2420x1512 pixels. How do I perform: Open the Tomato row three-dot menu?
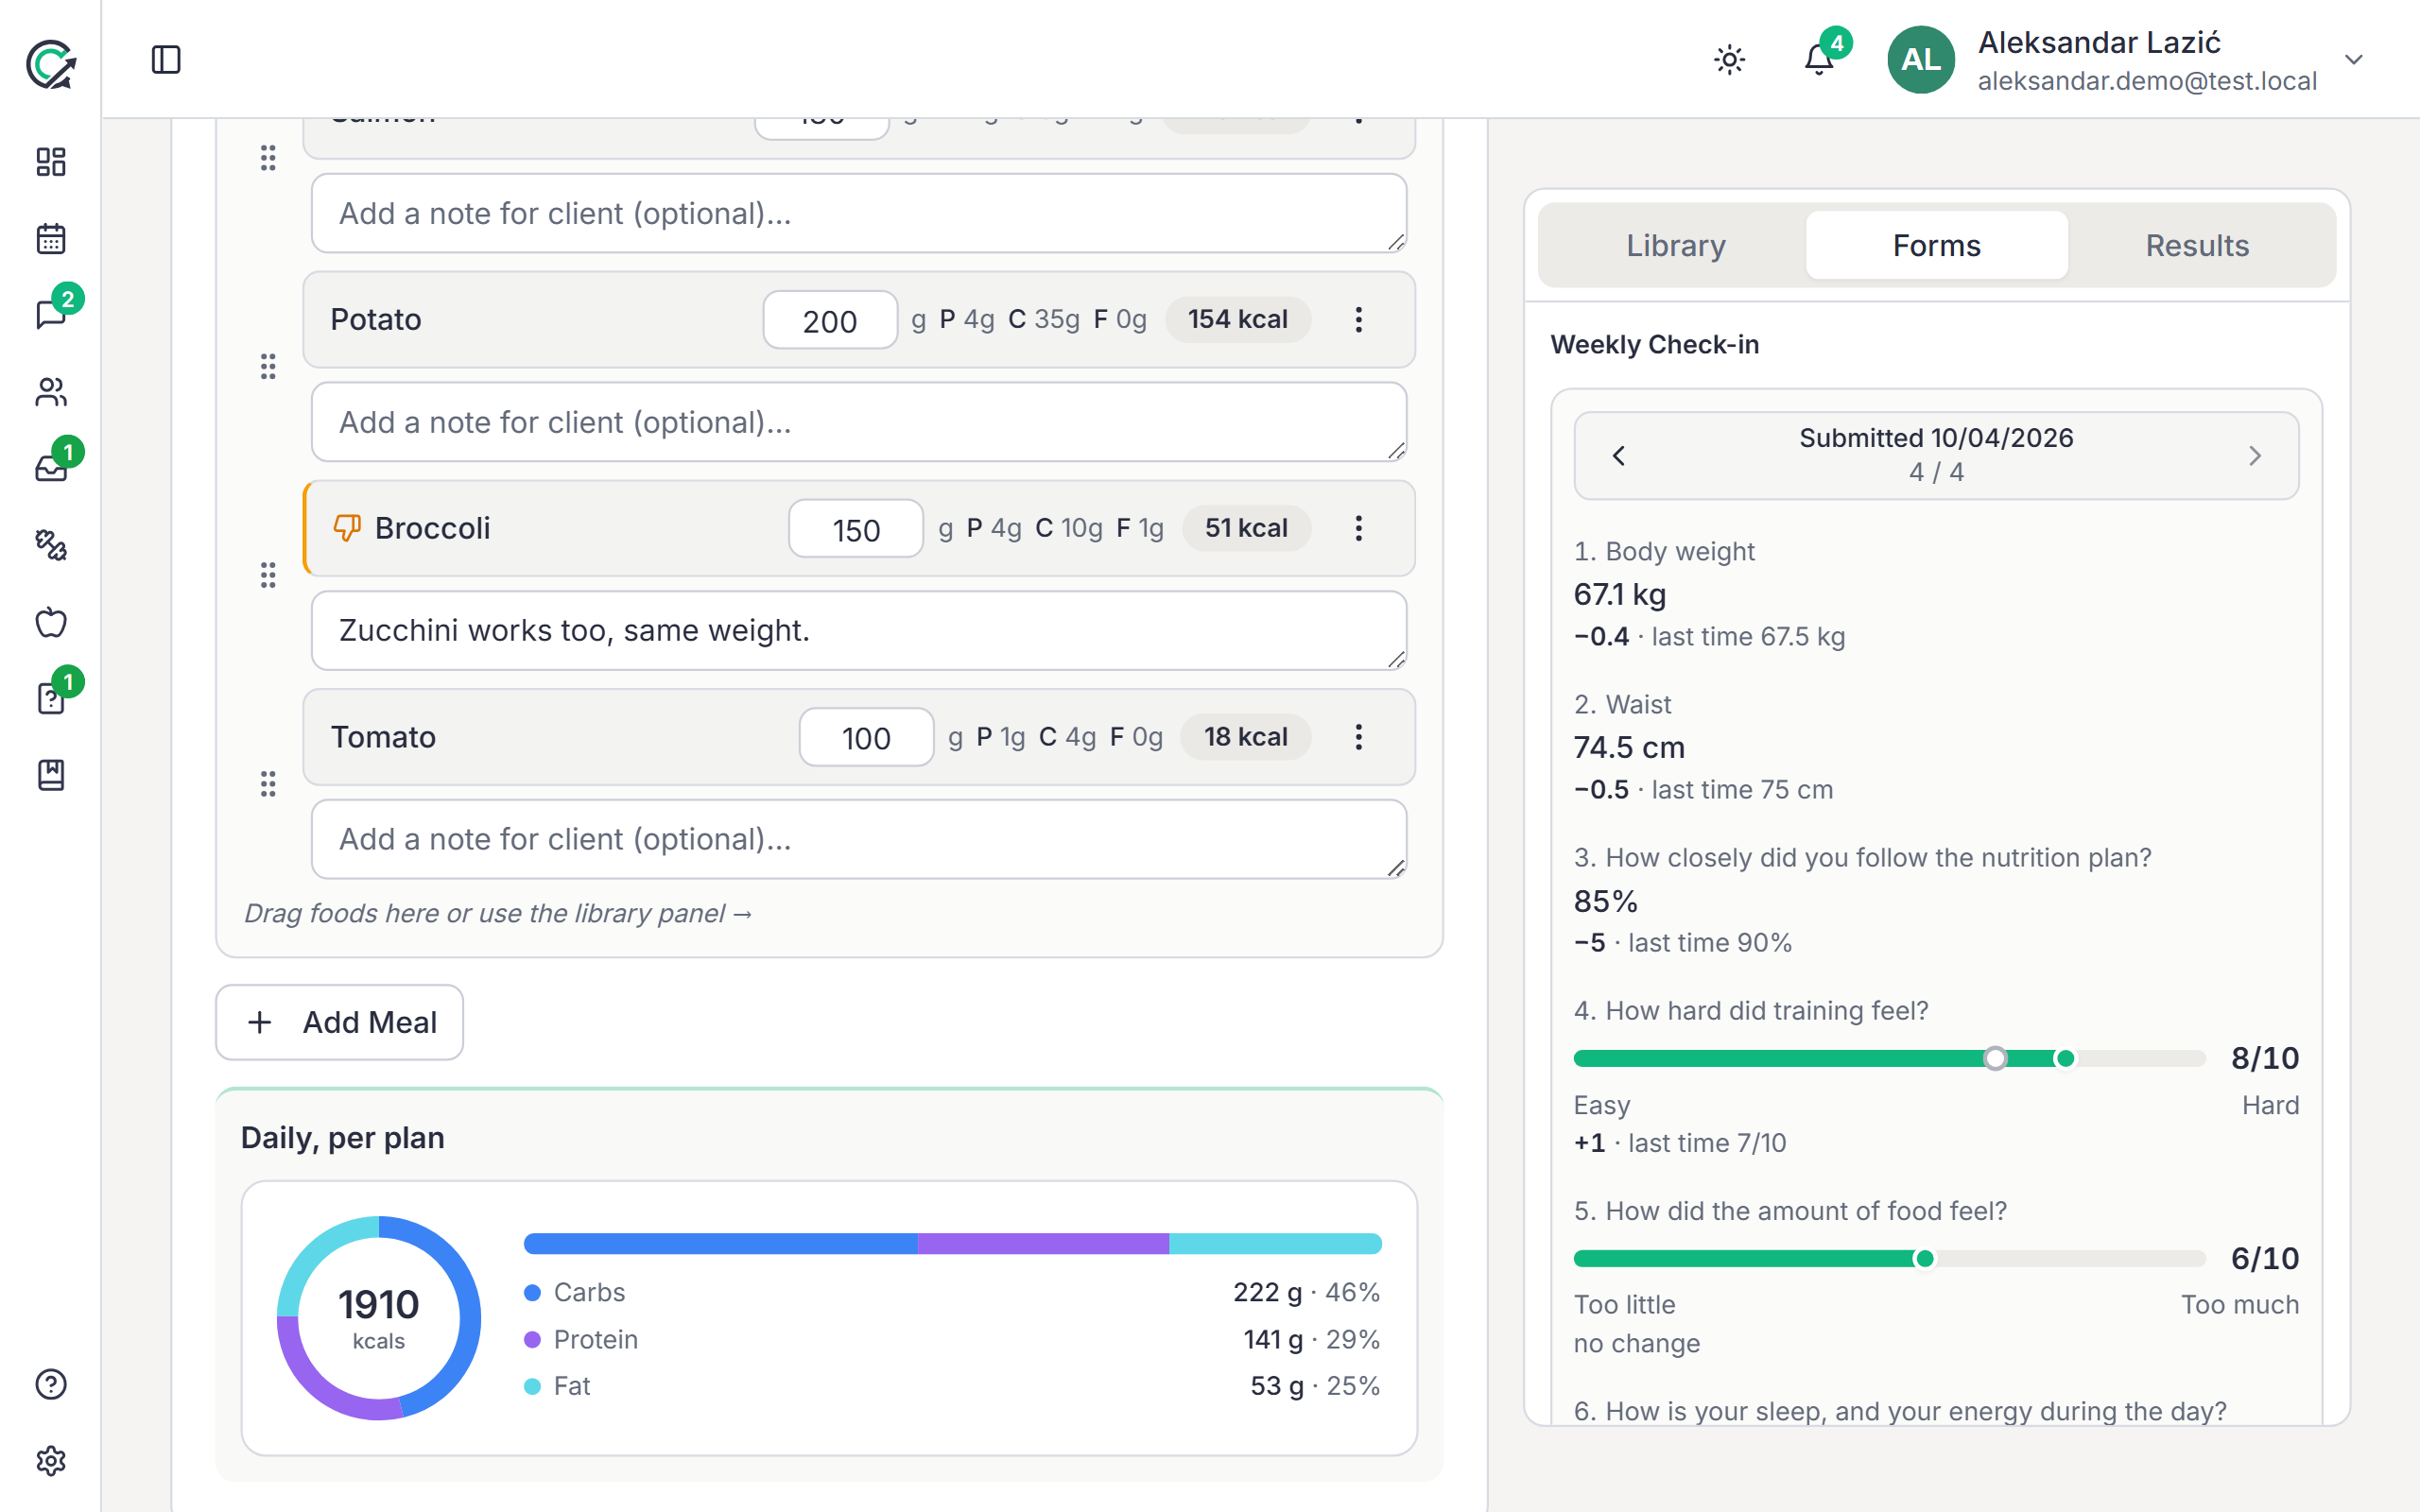coord(1358,737)
